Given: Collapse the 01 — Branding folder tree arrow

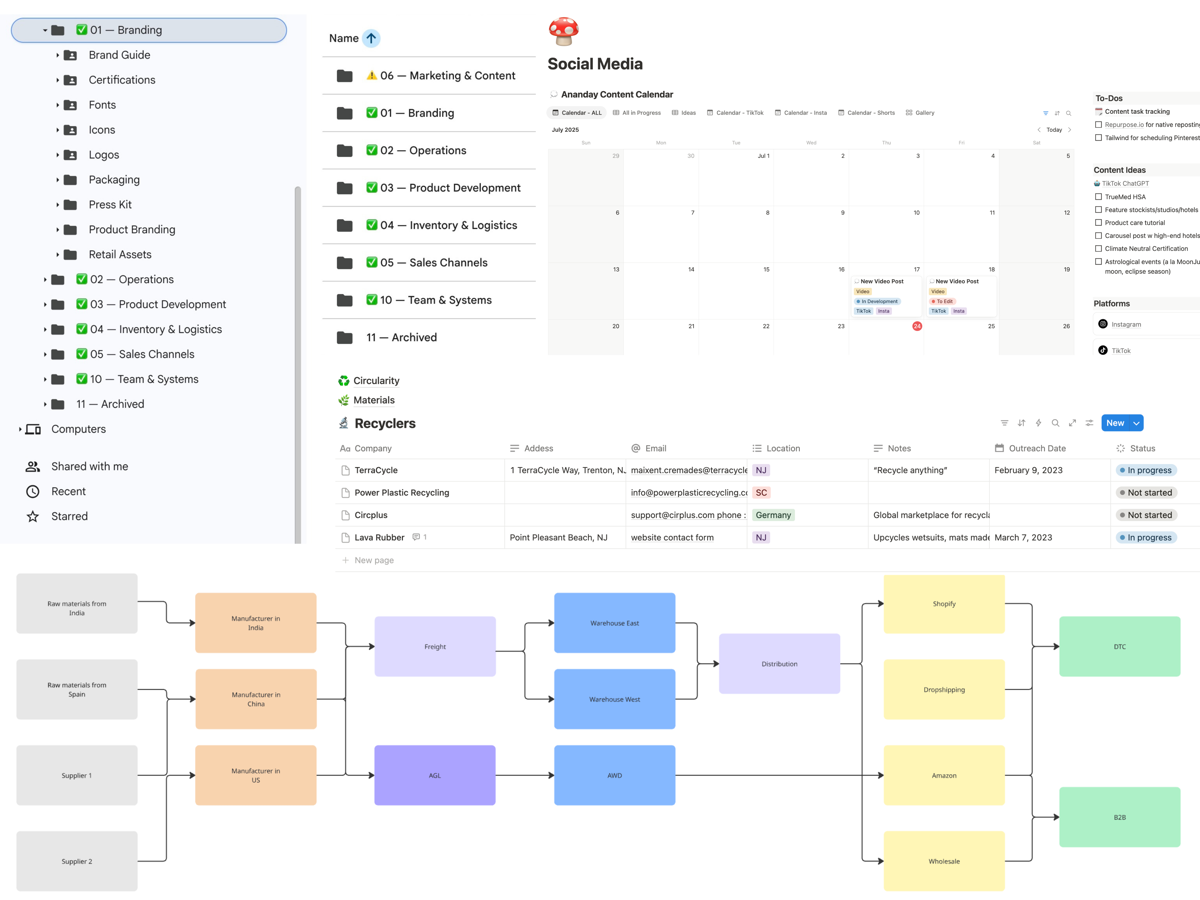Looking at the screenshot, I should tap(45, 31).
